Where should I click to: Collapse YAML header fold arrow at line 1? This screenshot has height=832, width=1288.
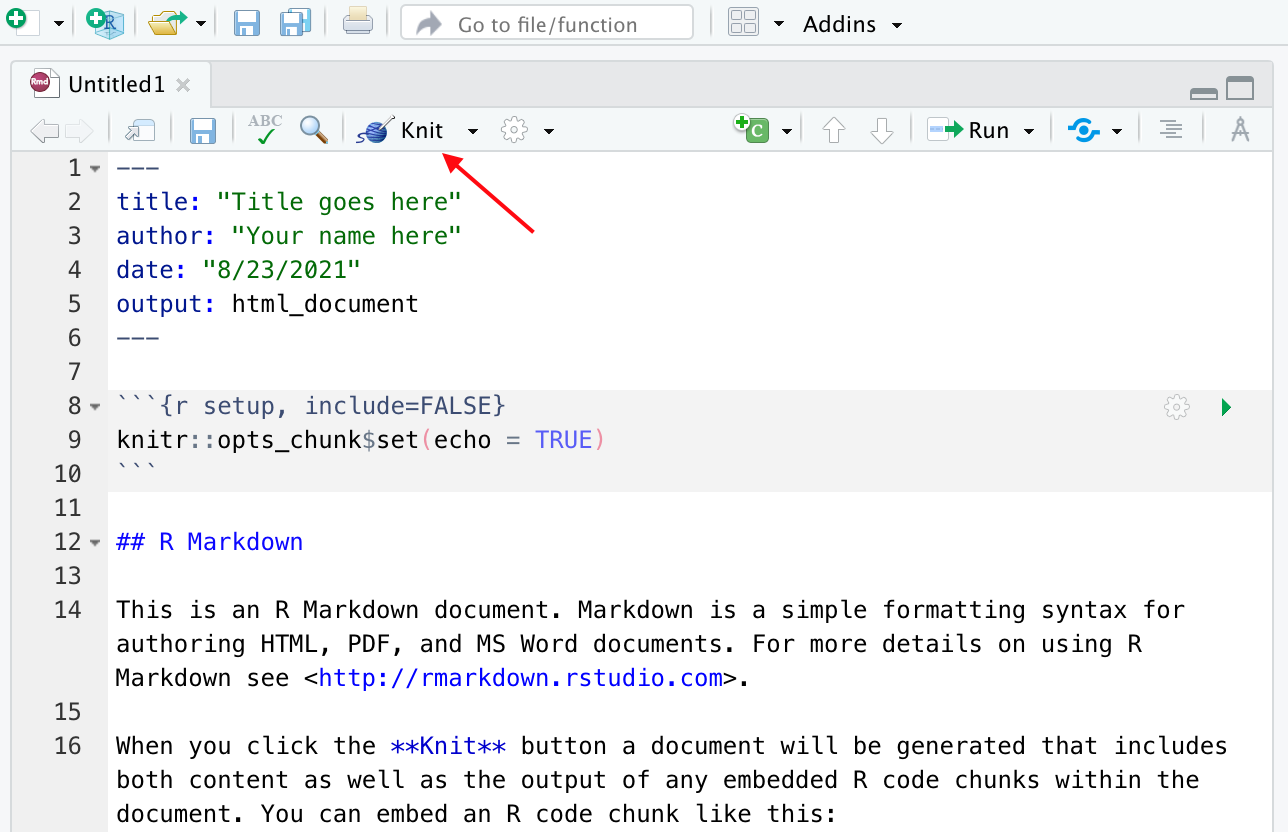(x=95, y=169)
